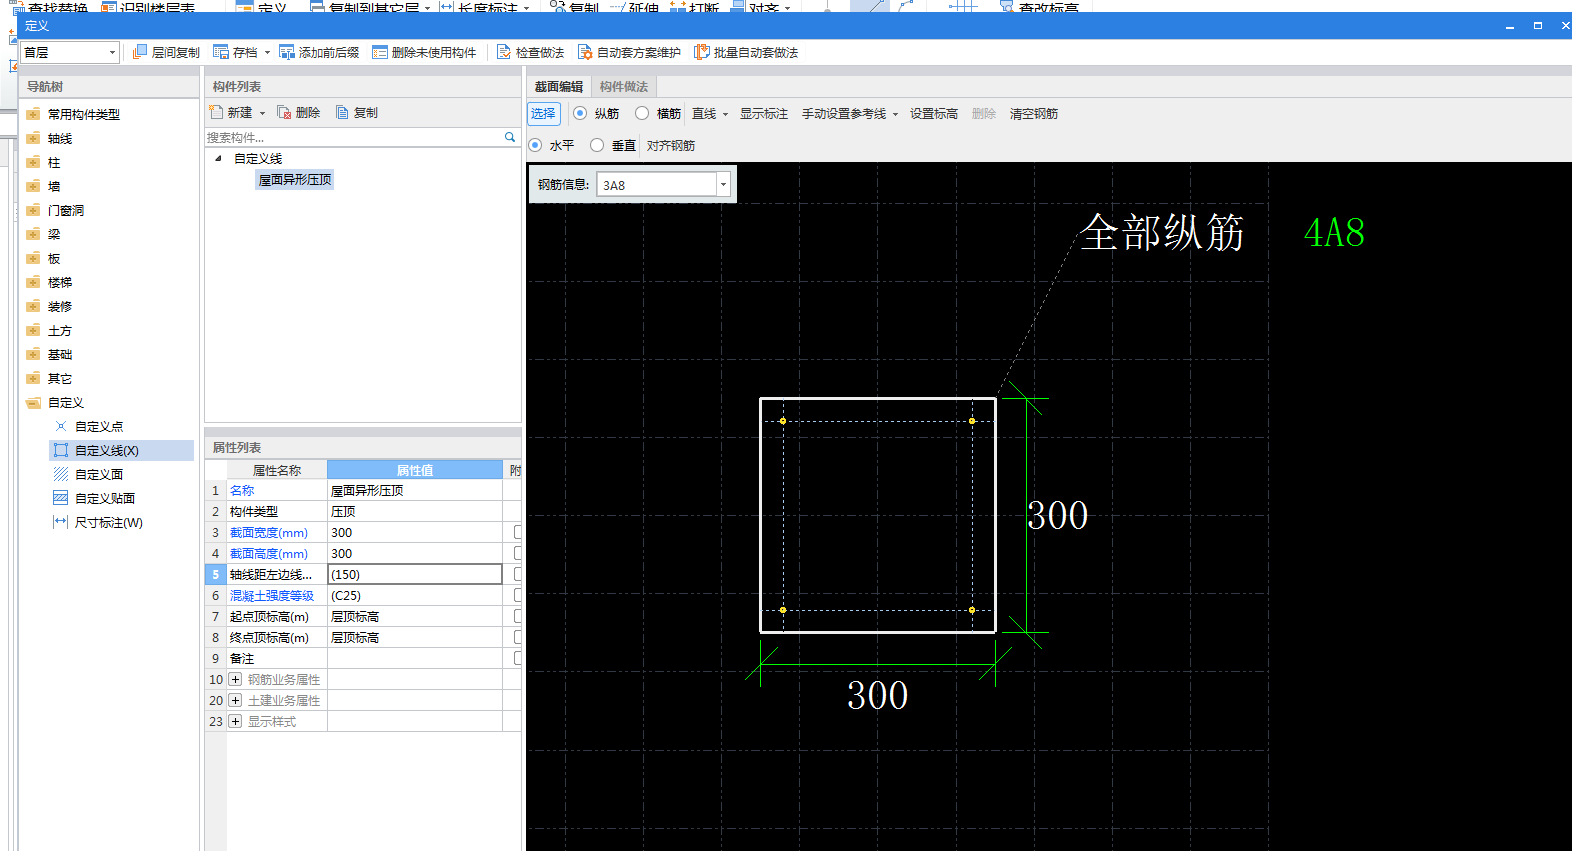The width and height of the screenshot is (1572, 851).
Task: Select the 屋面异形压顶 component
Action: click(x=295, y=180)
